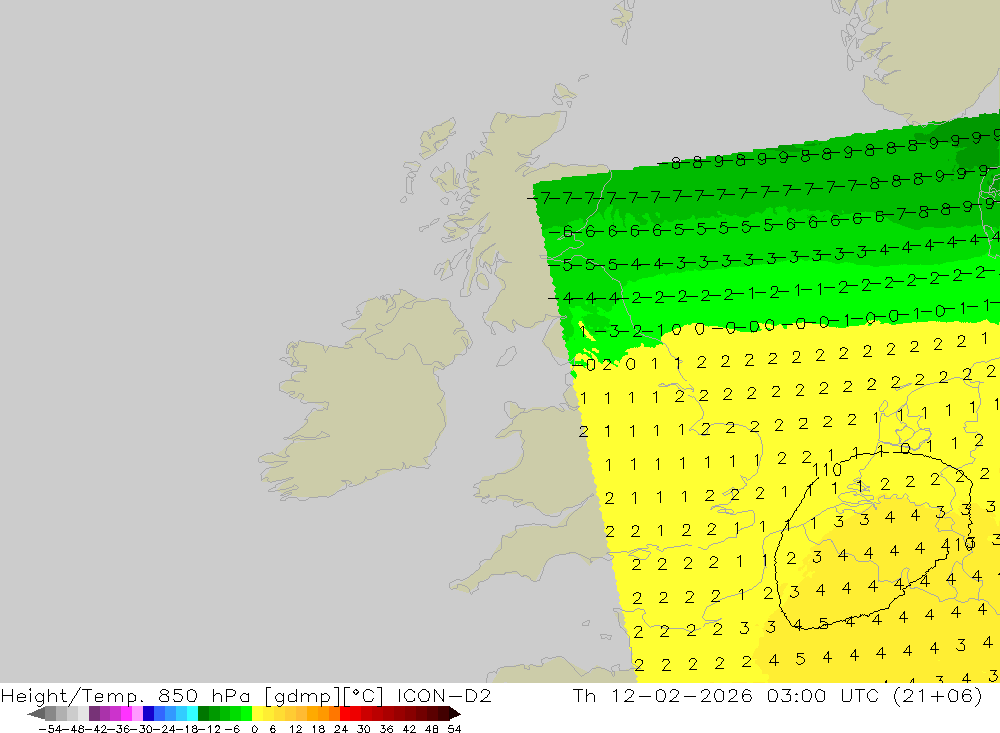Viewport: 1000px width, 733px height.
Task: Click the '18' legend scale label
Action: click(x=318, y=729)
